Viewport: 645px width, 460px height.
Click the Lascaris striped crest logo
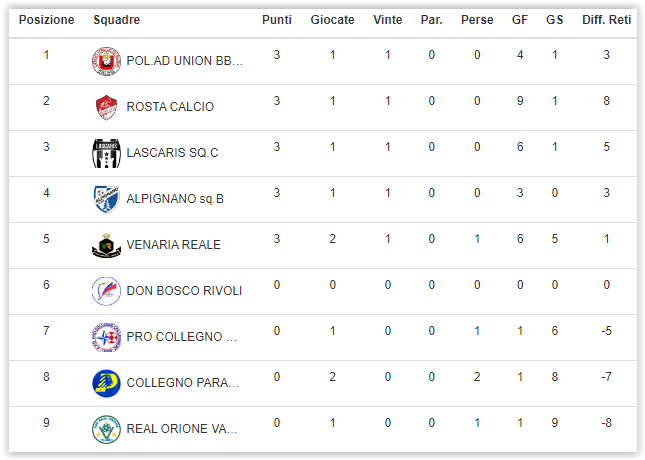point(107,153)
